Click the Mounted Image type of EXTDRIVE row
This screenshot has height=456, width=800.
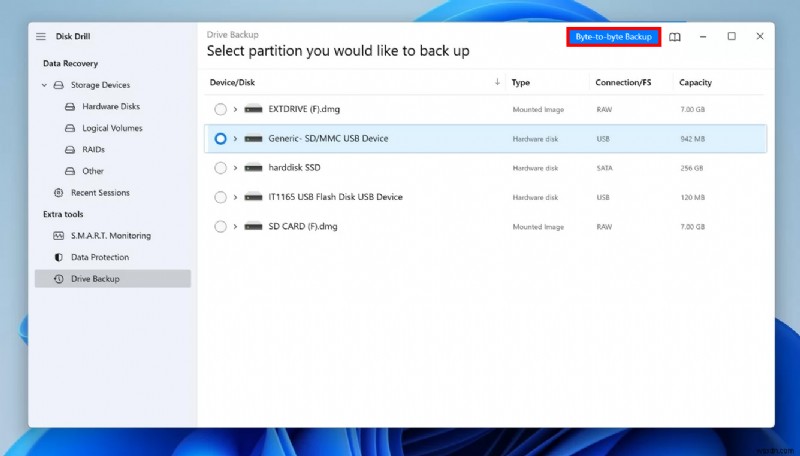pos(538,110)
